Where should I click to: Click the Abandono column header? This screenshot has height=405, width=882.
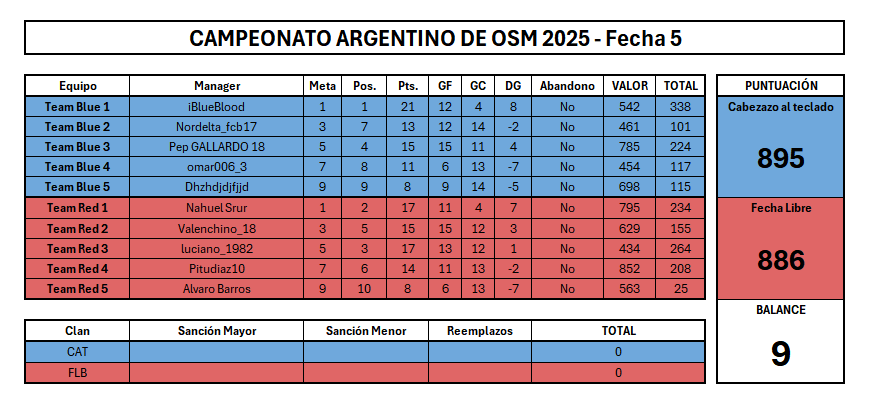tap(567, 86)
